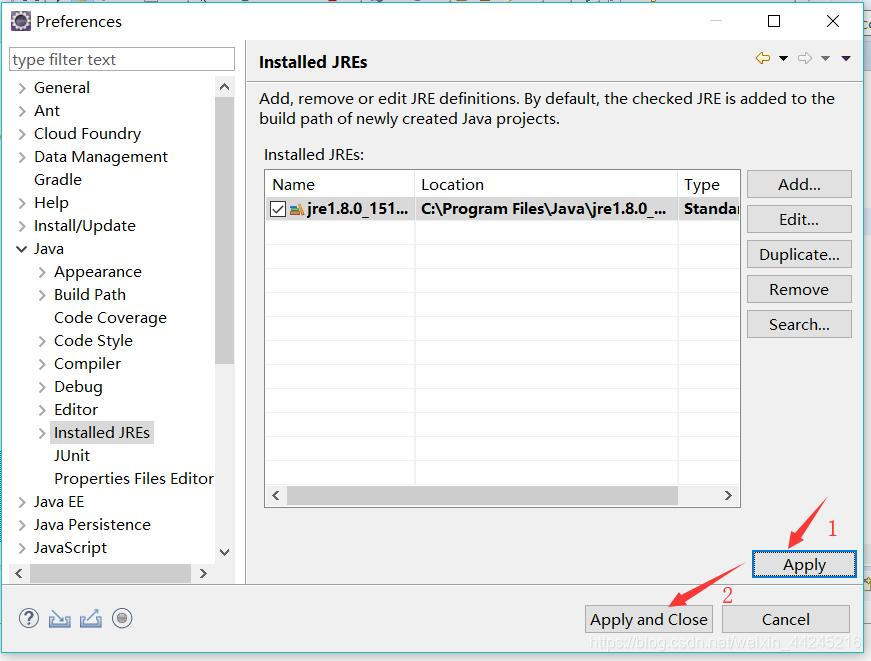The width and height of the screenshot is (871, 661).
Task: Open the Back history dropdown arrow
Action: (x=783, y=58)
